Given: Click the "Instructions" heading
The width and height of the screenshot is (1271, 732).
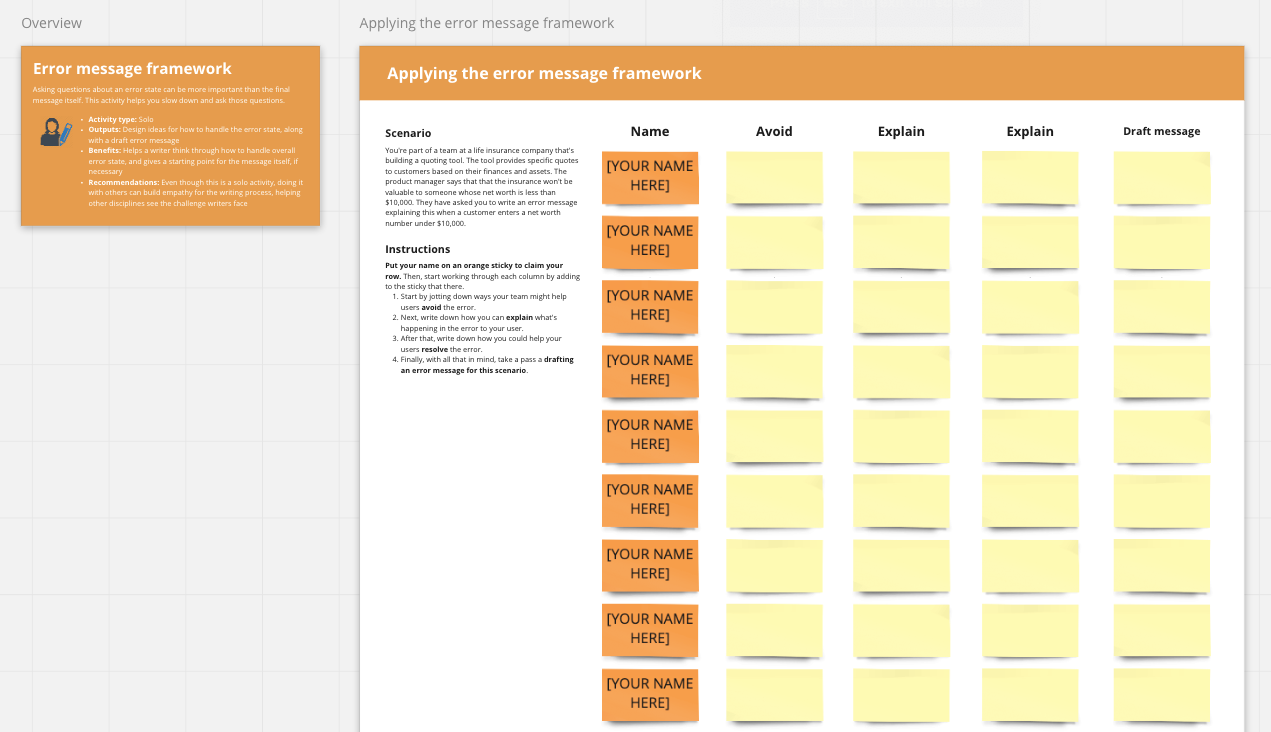Looking at the screenshot, I should [x=418, y=249].
